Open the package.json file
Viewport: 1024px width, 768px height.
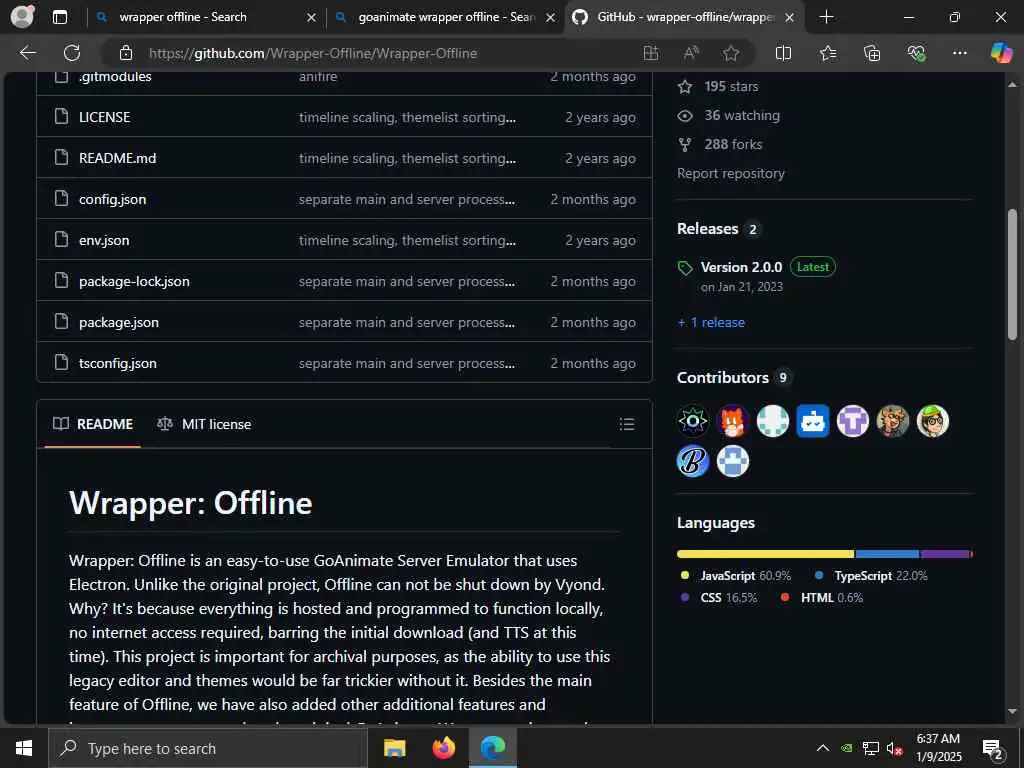[x=119, y=323]
